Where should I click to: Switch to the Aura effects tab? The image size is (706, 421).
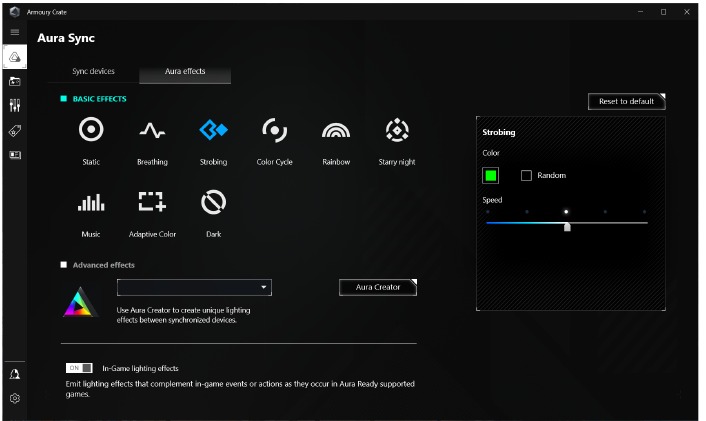click(185, 72)
